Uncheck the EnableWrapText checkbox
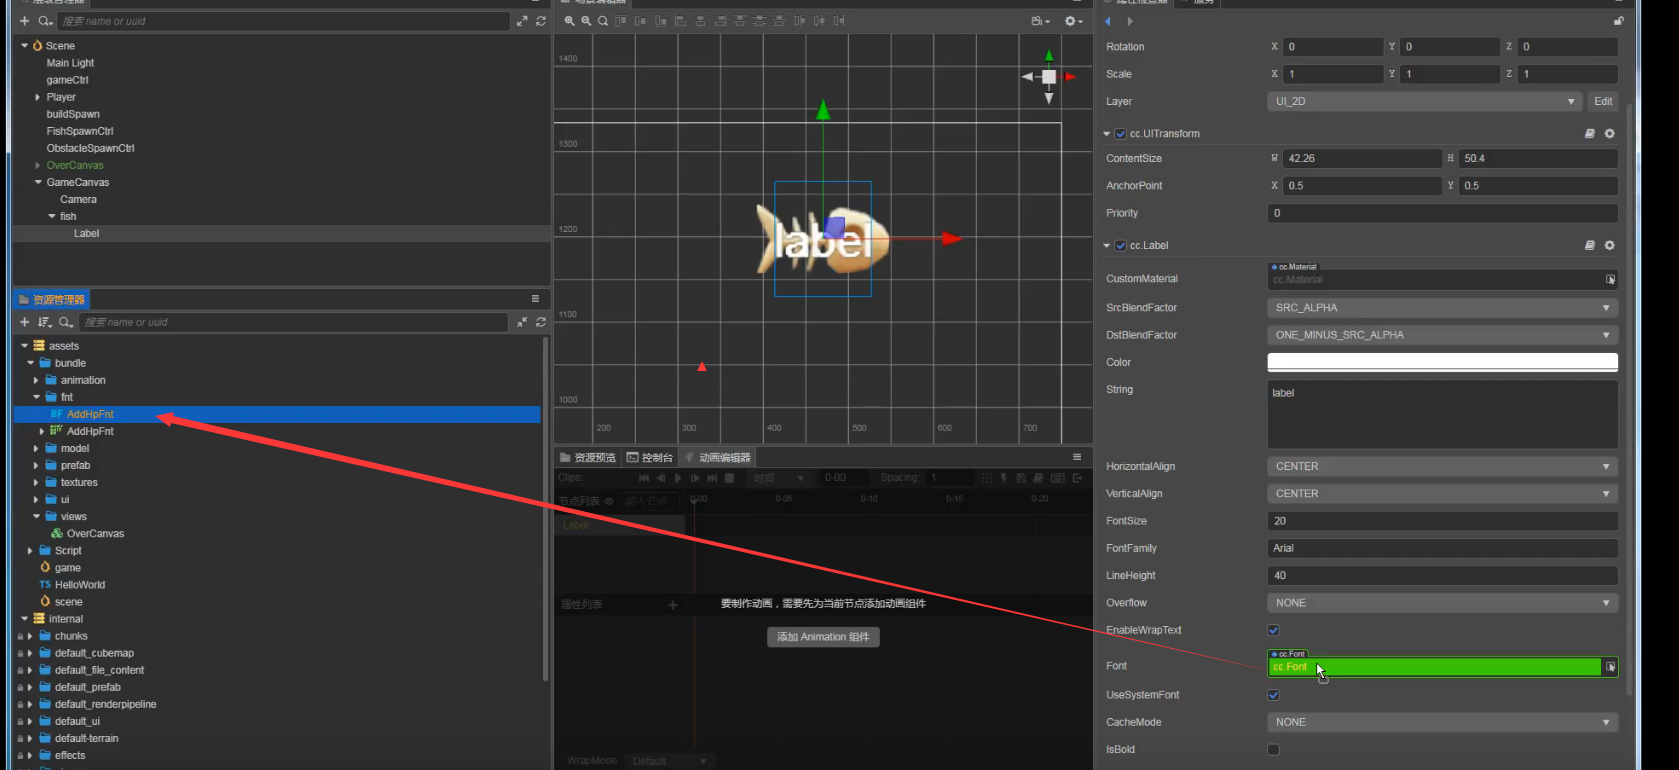Image resolution: width=1679 pixels, height=770 pixels. click(x=1273, y=630)
